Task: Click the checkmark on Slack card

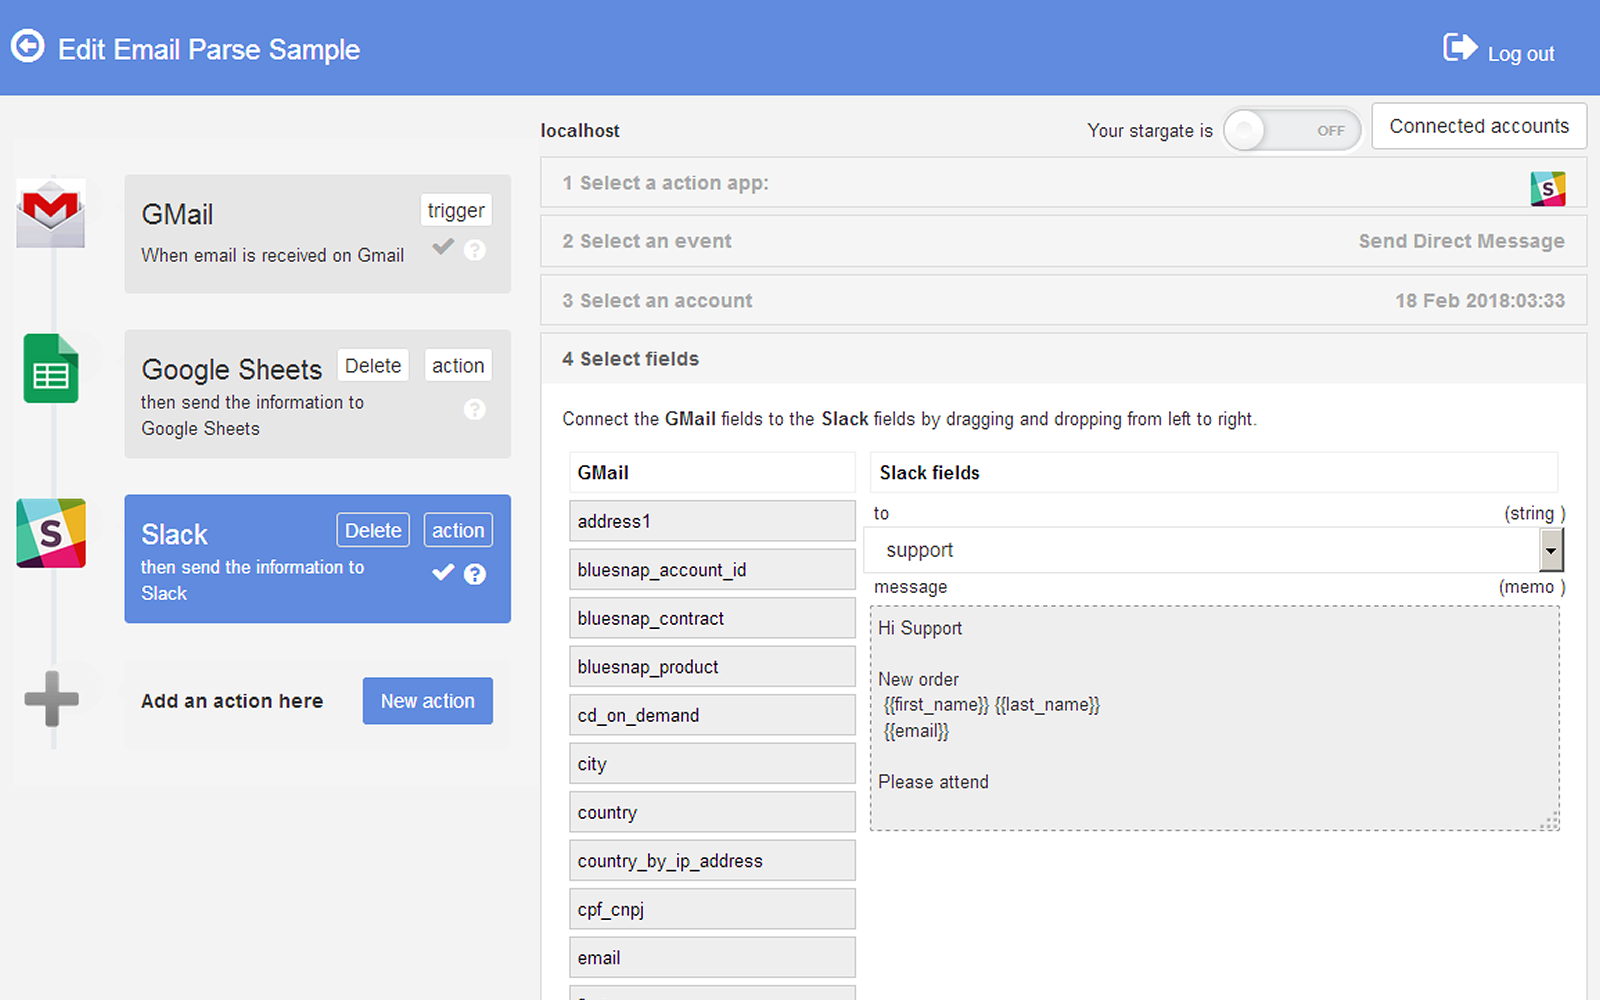Action: click(442, 573)
